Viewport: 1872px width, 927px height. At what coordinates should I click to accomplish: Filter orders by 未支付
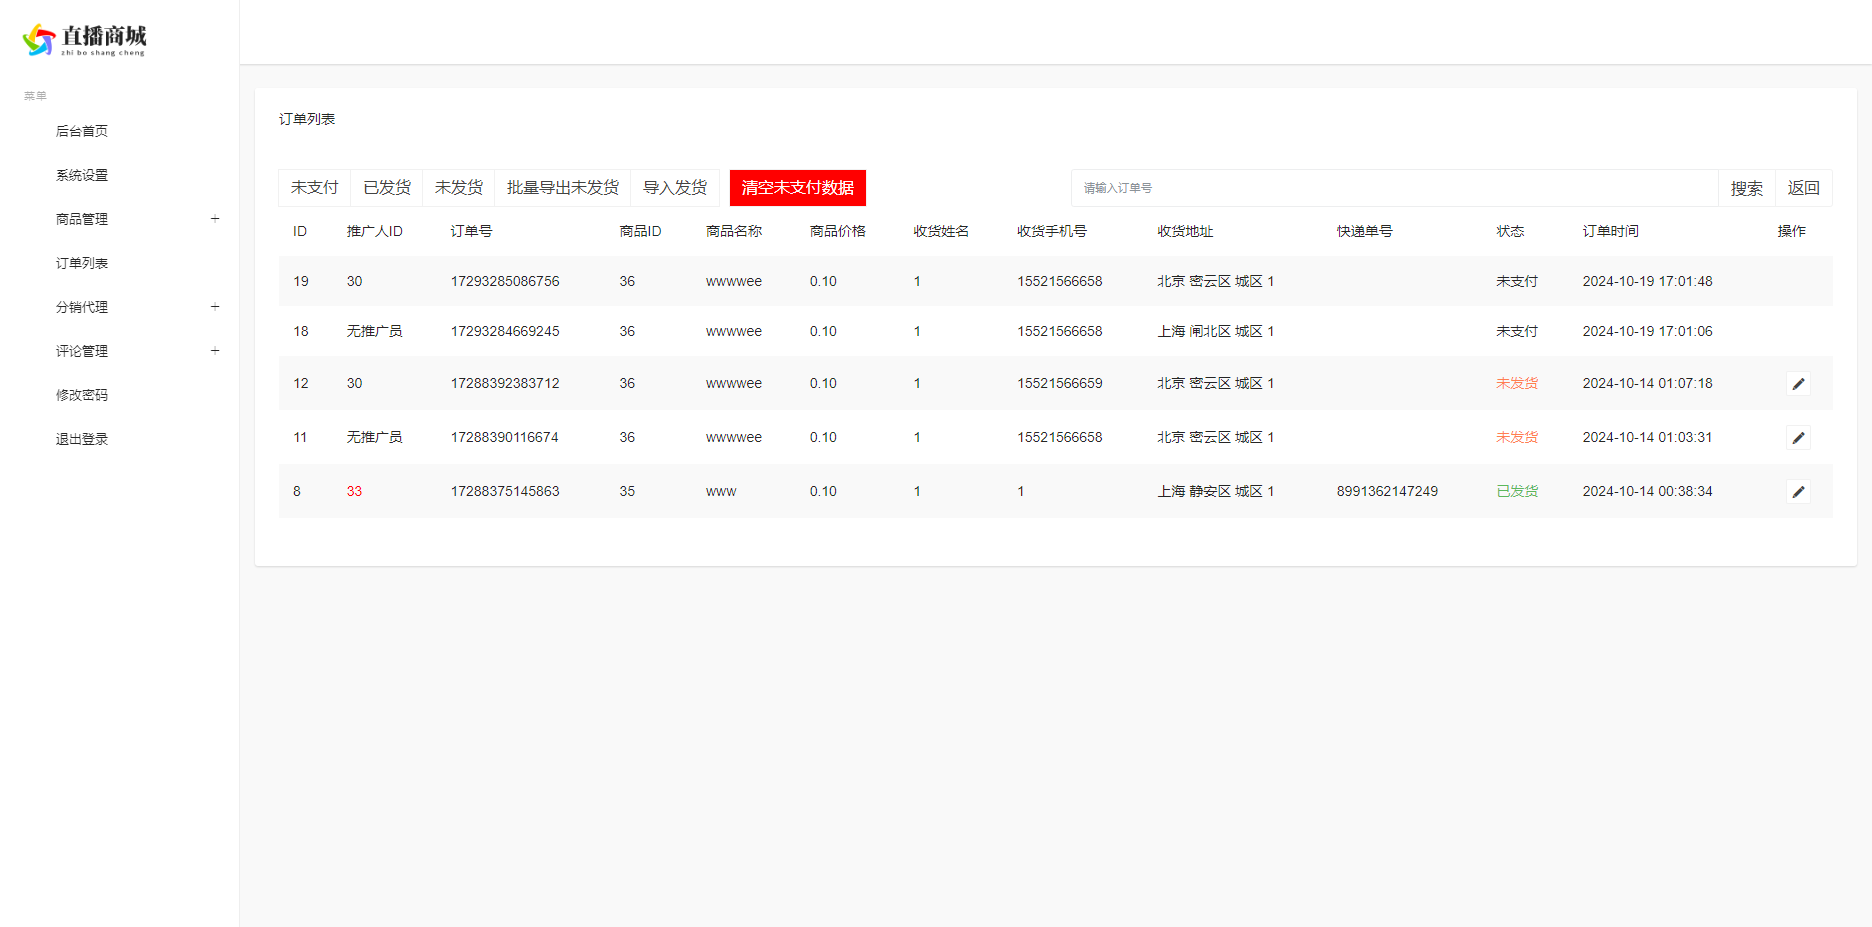coord(315,188)
